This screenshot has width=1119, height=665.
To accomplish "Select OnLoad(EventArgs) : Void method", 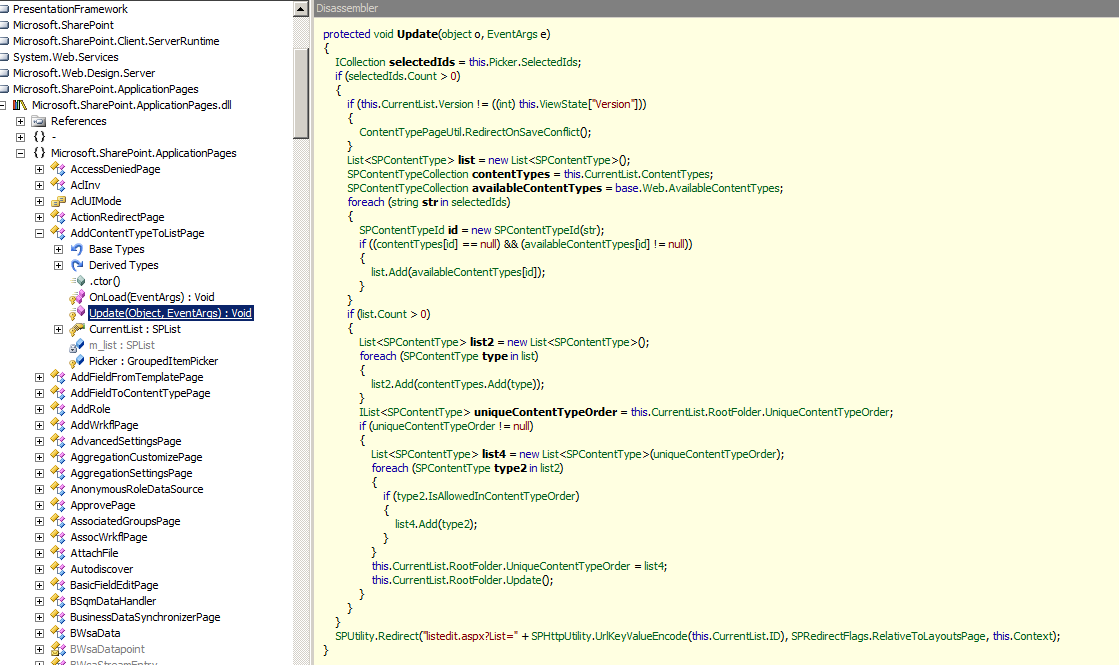I will tap(151, 297).
